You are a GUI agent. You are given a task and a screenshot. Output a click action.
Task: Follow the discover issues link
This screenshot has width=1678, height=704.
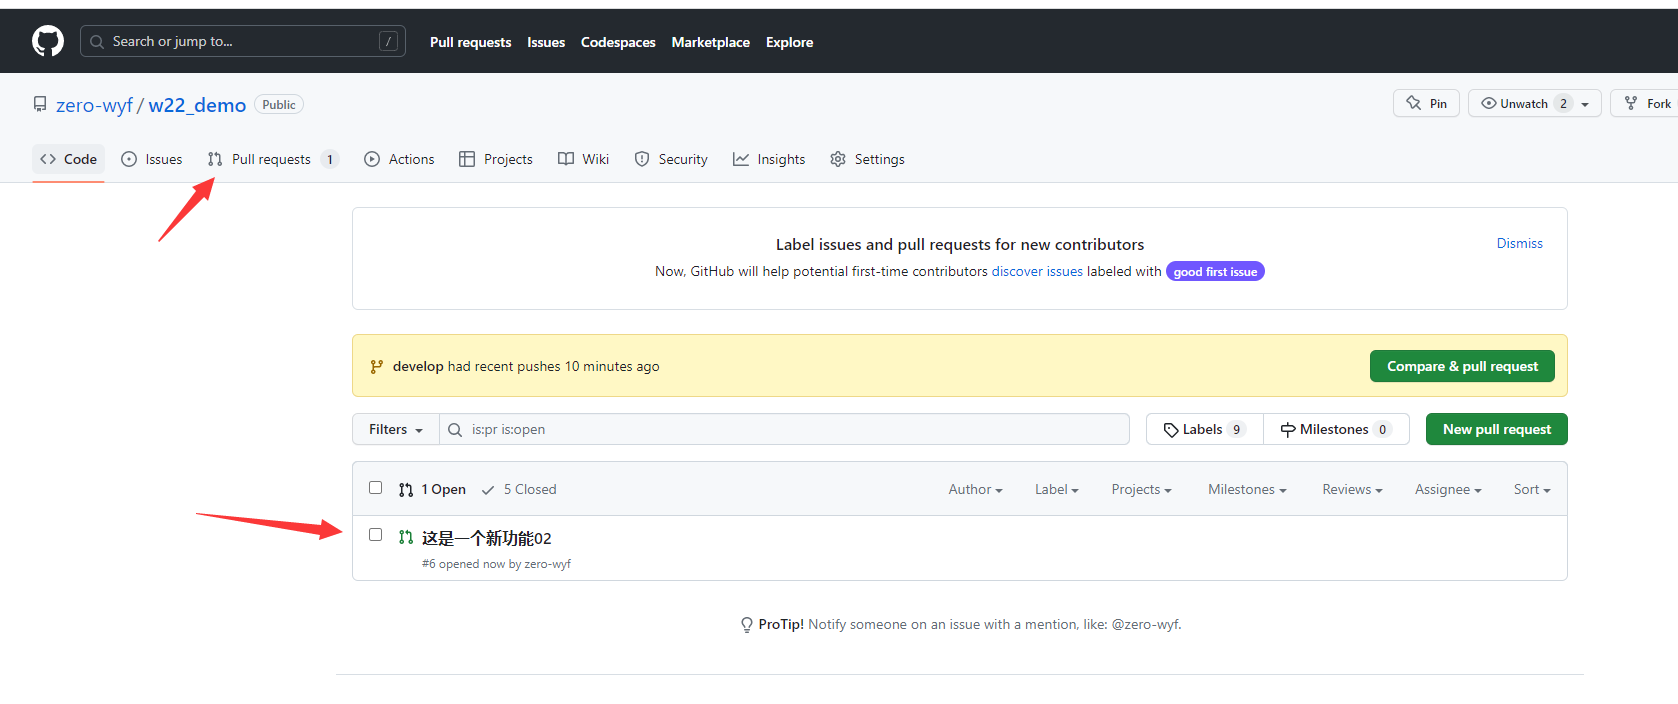point(1037,271)
